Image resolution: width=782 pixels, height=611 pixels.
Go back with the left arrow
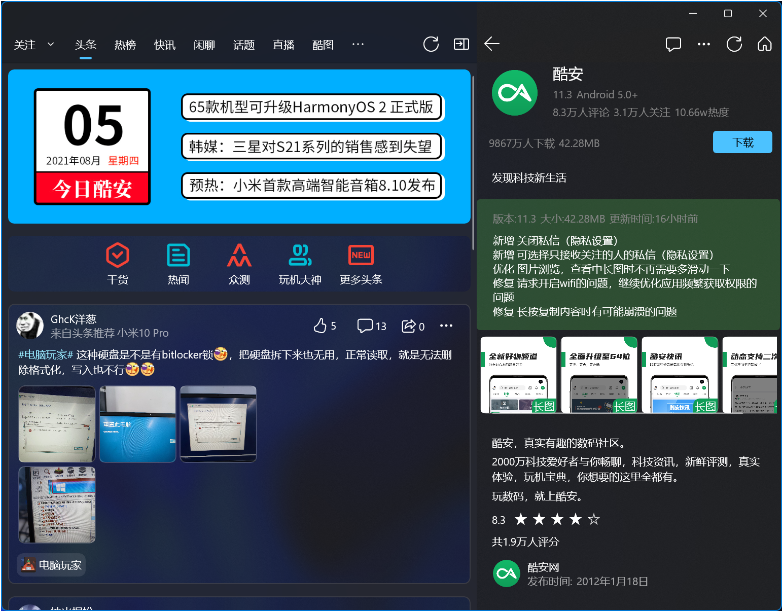point(492,44)
